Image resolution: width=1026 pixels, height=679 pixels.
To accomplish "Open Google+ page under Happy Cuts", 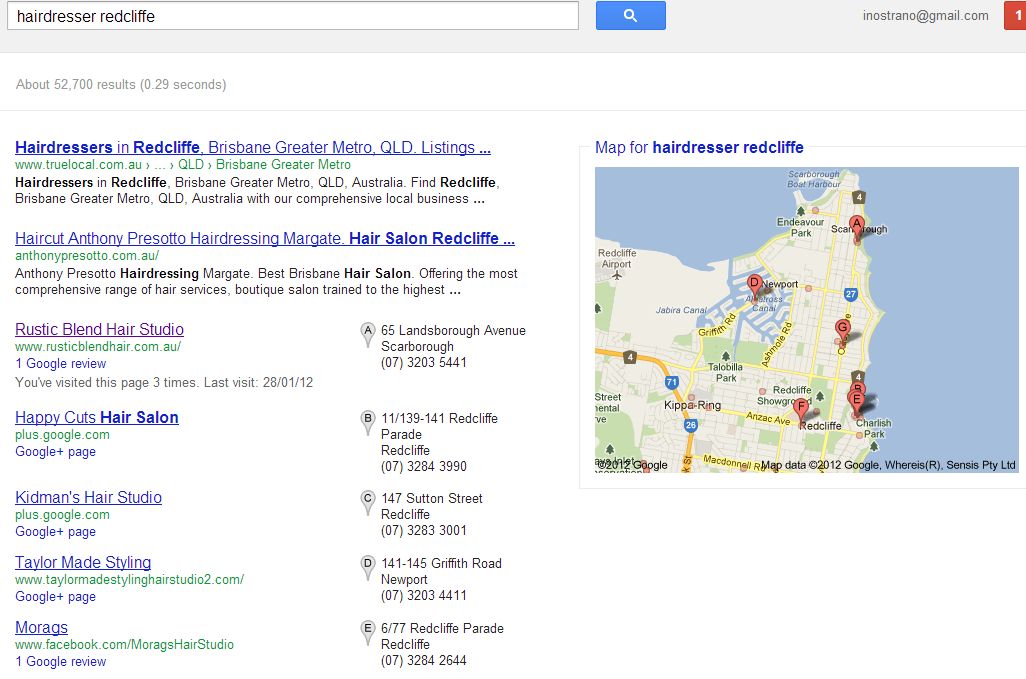I will pos(55,451).
